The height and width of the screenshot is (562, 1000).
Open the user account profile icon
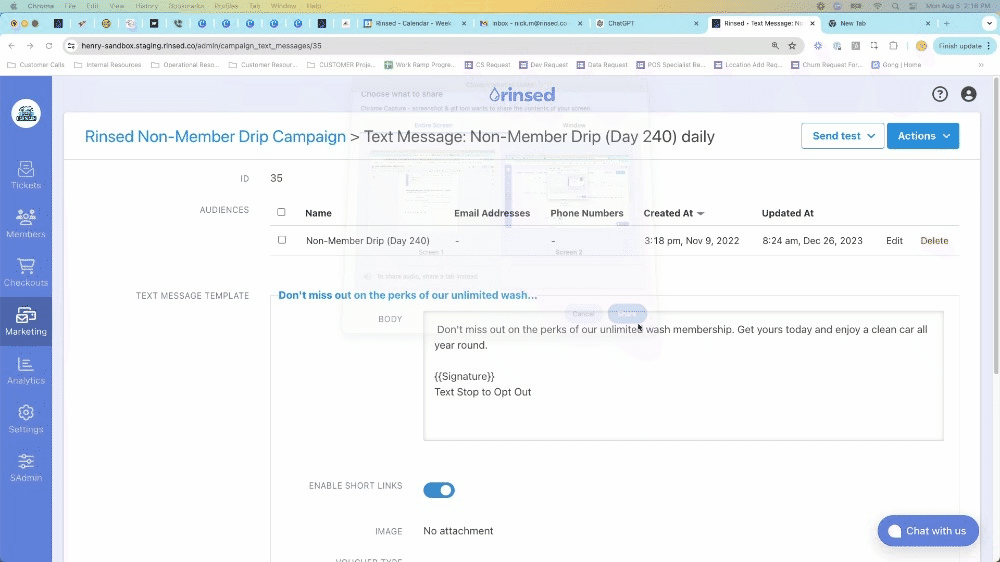point(968,94)
